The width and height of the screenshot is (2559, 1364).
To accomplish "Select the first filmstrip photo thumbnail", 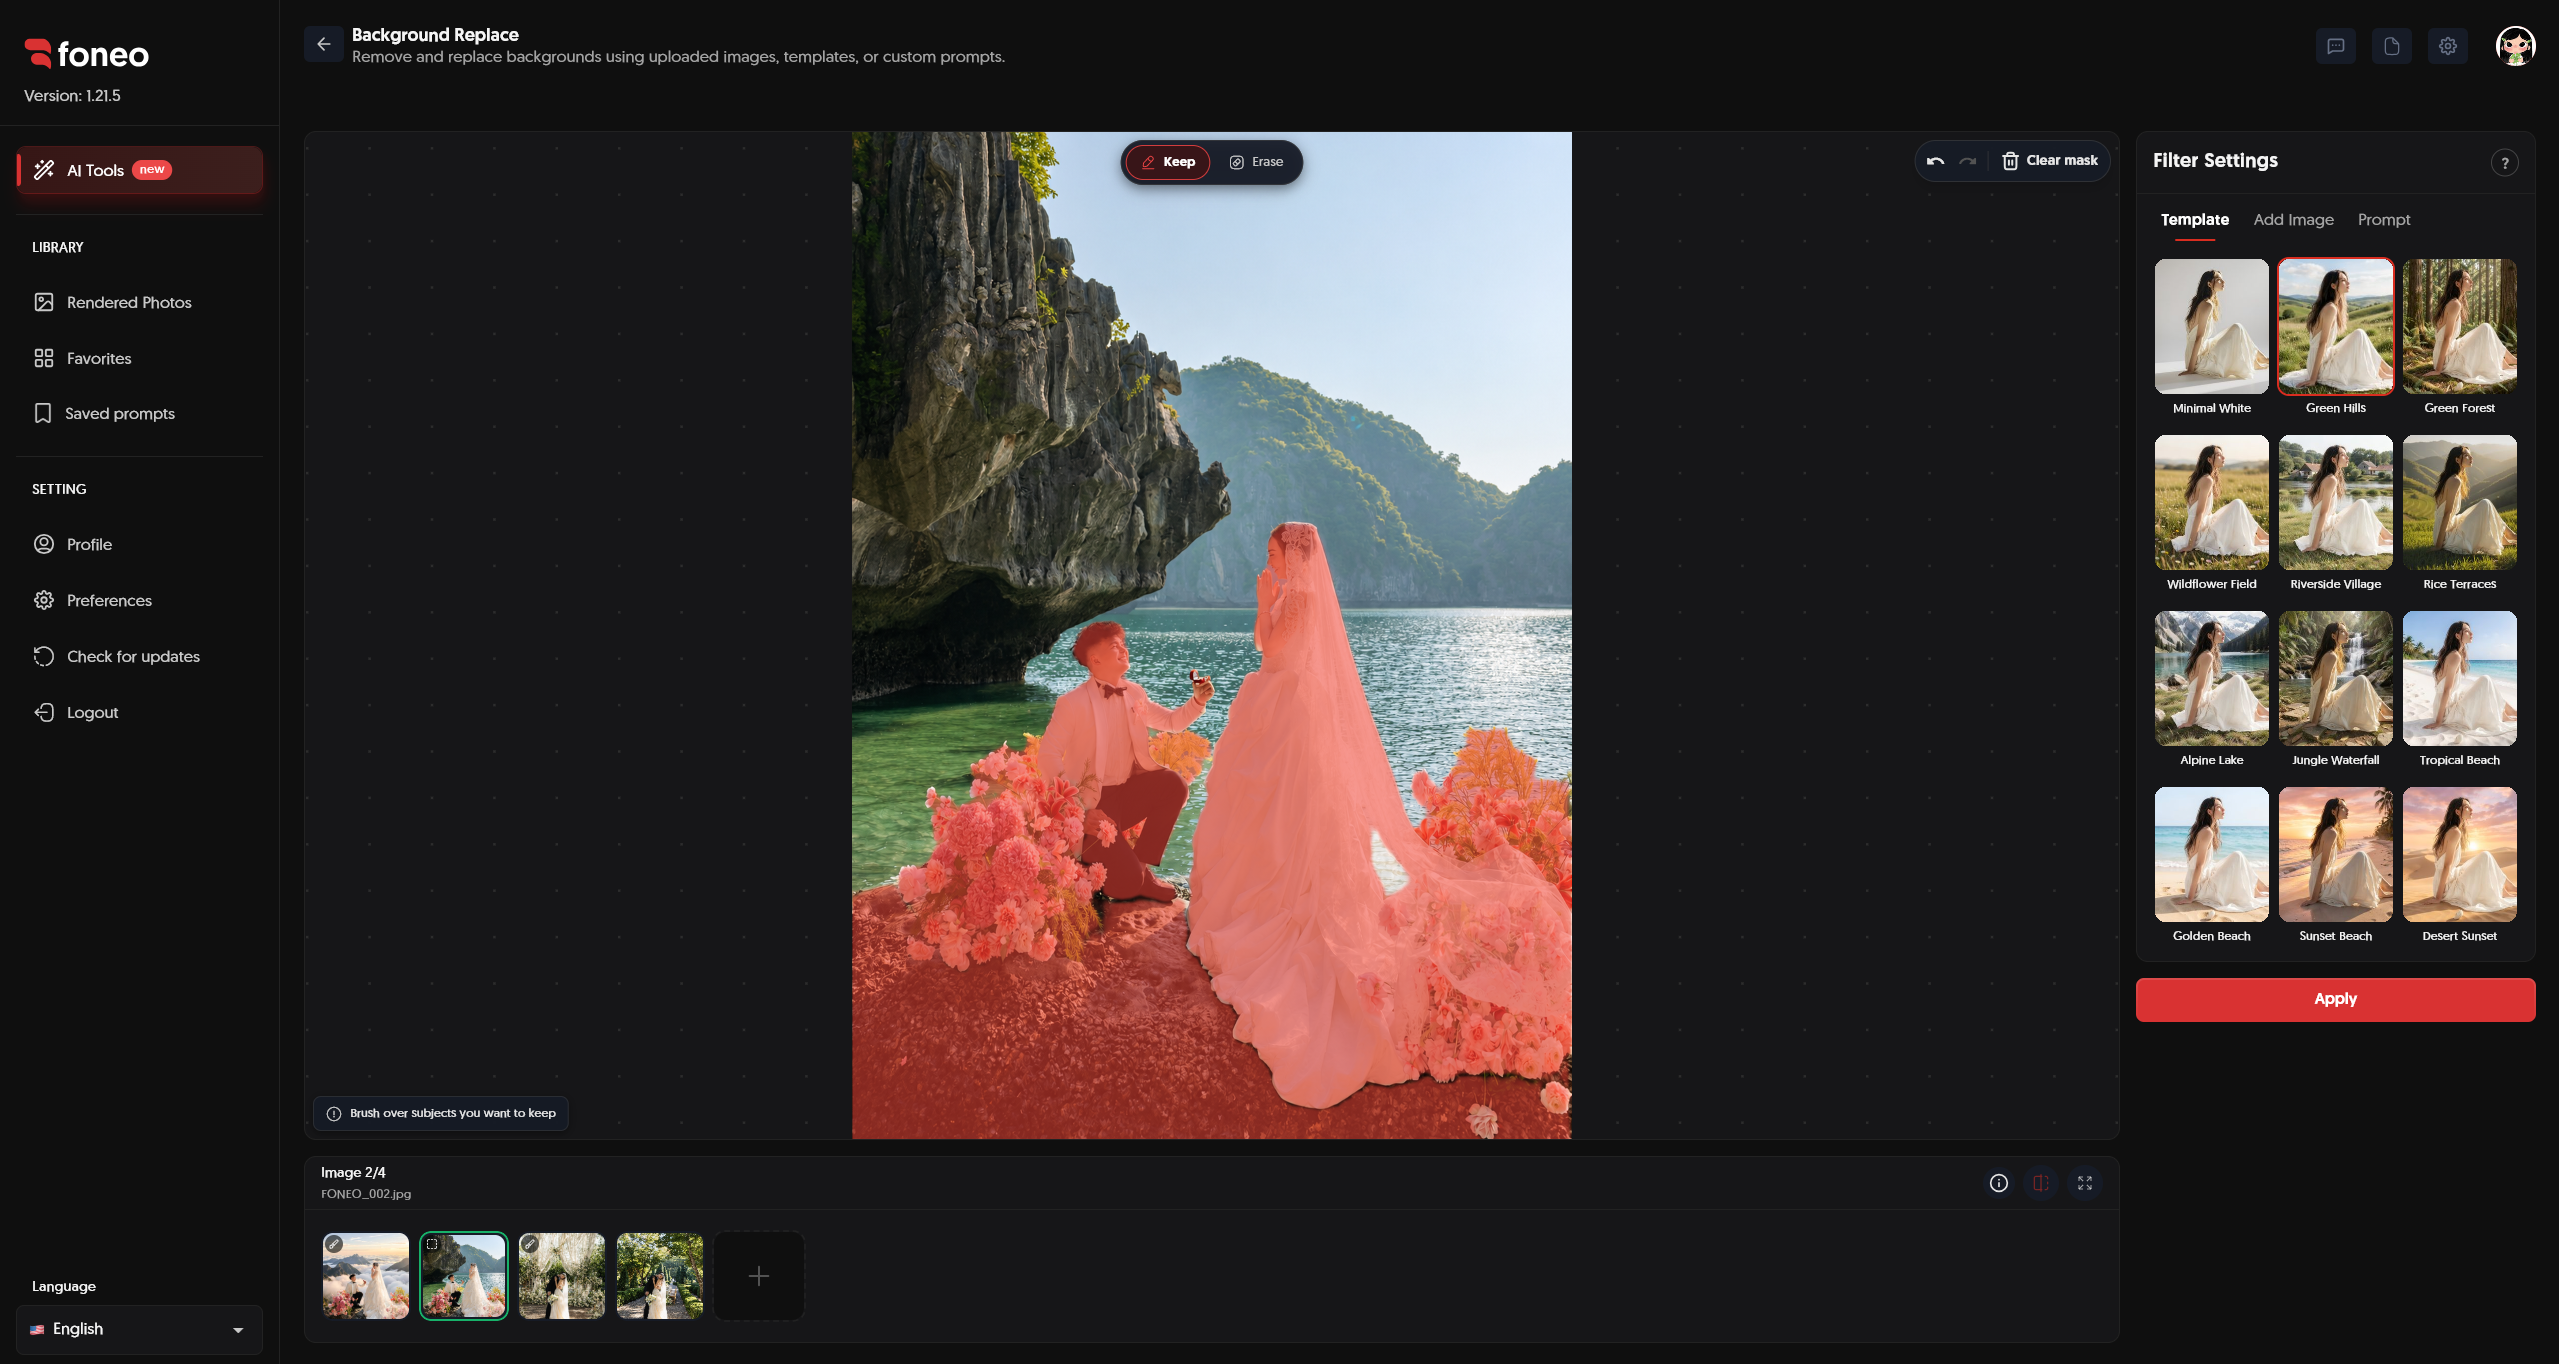I will click(366, 1276).
